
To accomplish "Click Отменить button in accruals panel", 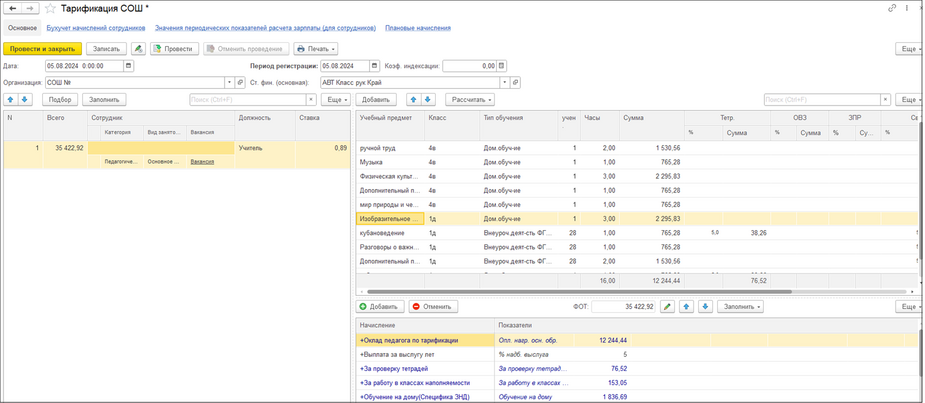I will [433, 307].
